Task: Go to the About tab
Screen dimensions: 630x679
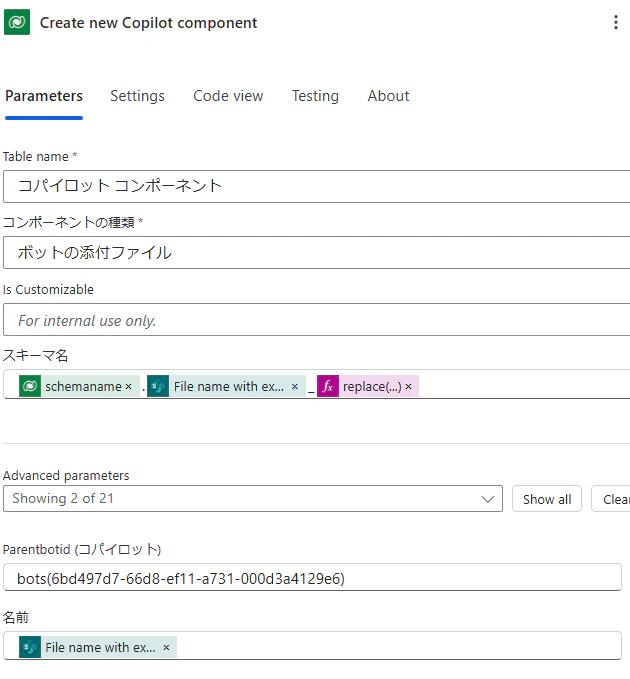Action: click(388, 96)
